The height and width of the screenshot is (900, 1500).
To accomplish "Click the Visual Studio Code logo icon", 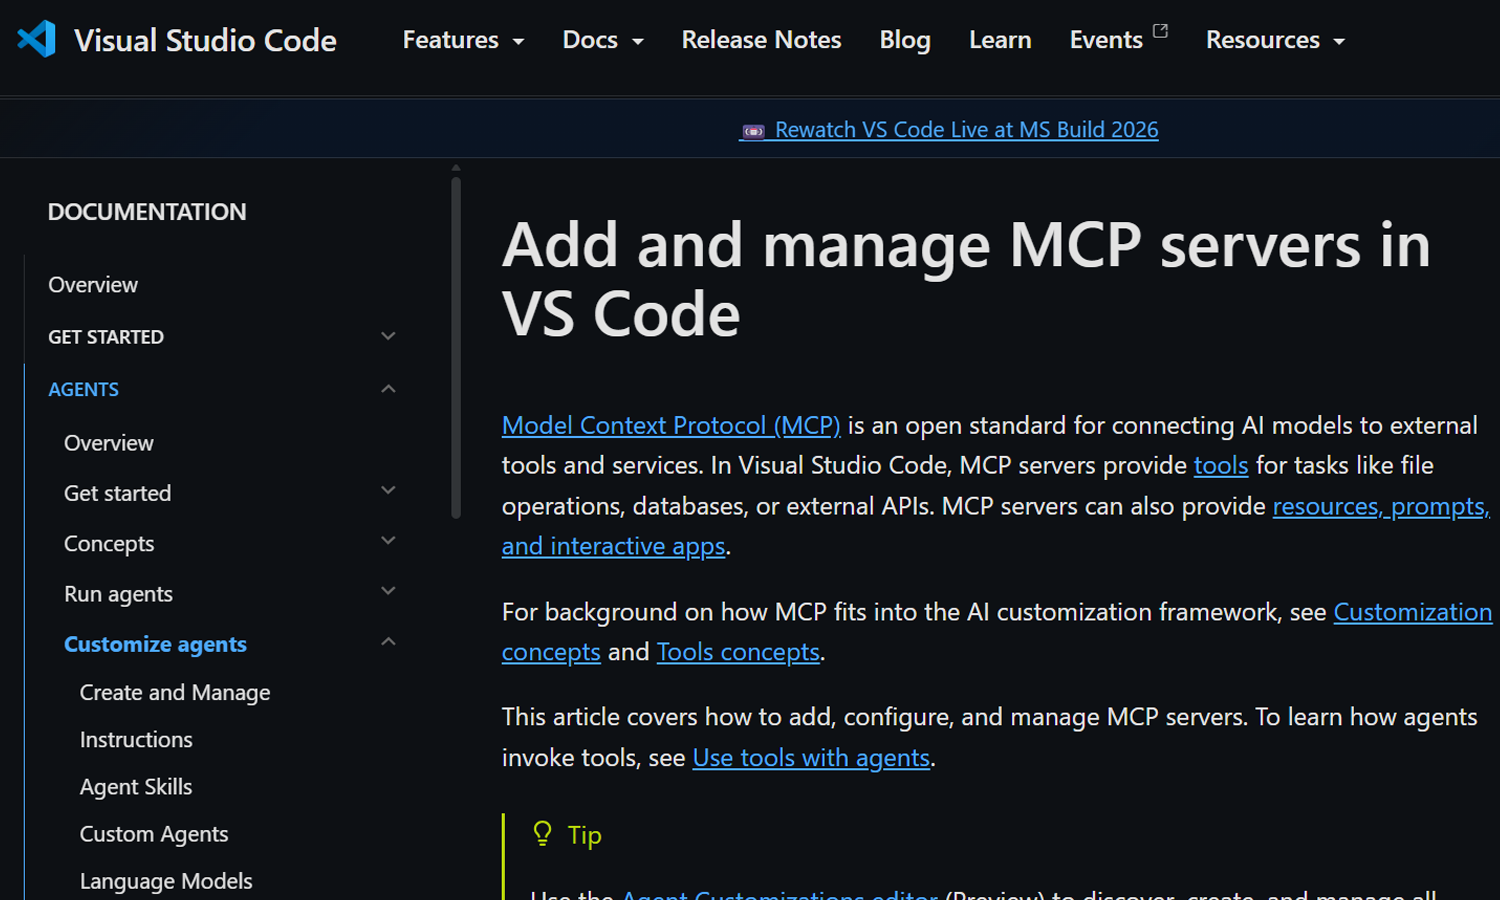I will (37, 39).
